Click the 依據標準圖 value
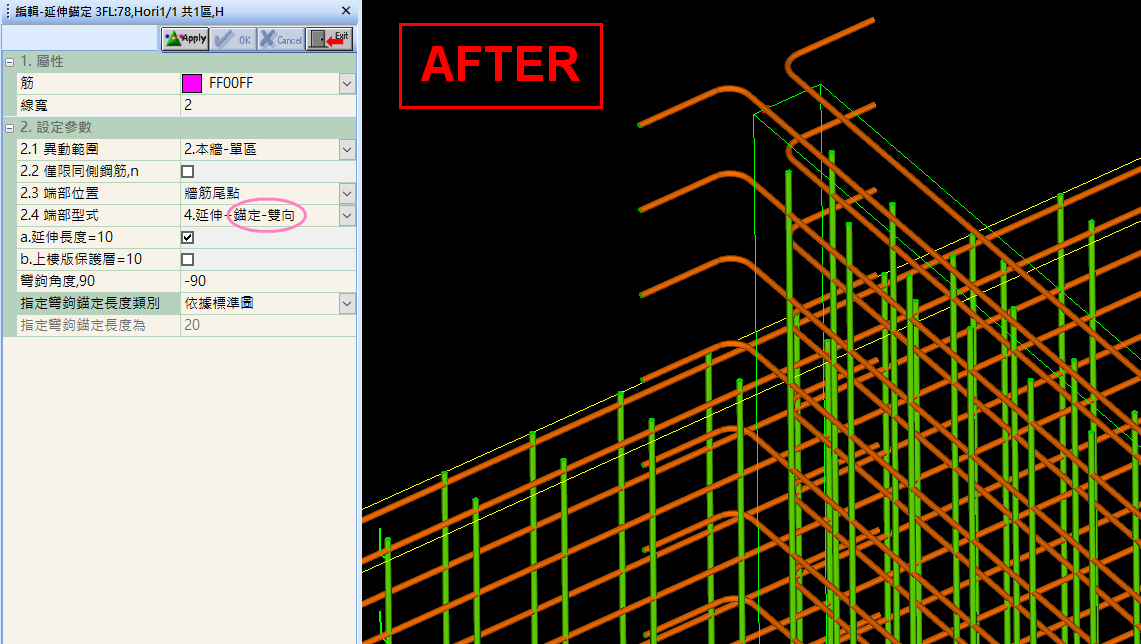1141x644 pixels. (x=219, y=303)
